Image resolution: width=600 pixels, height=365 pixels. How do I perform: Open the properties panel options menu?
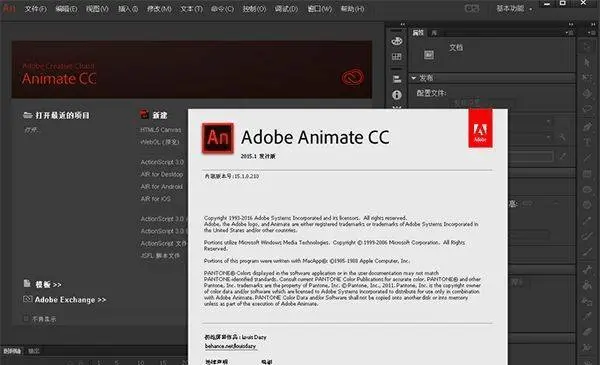pyautogui.click(x=569, y=33)
